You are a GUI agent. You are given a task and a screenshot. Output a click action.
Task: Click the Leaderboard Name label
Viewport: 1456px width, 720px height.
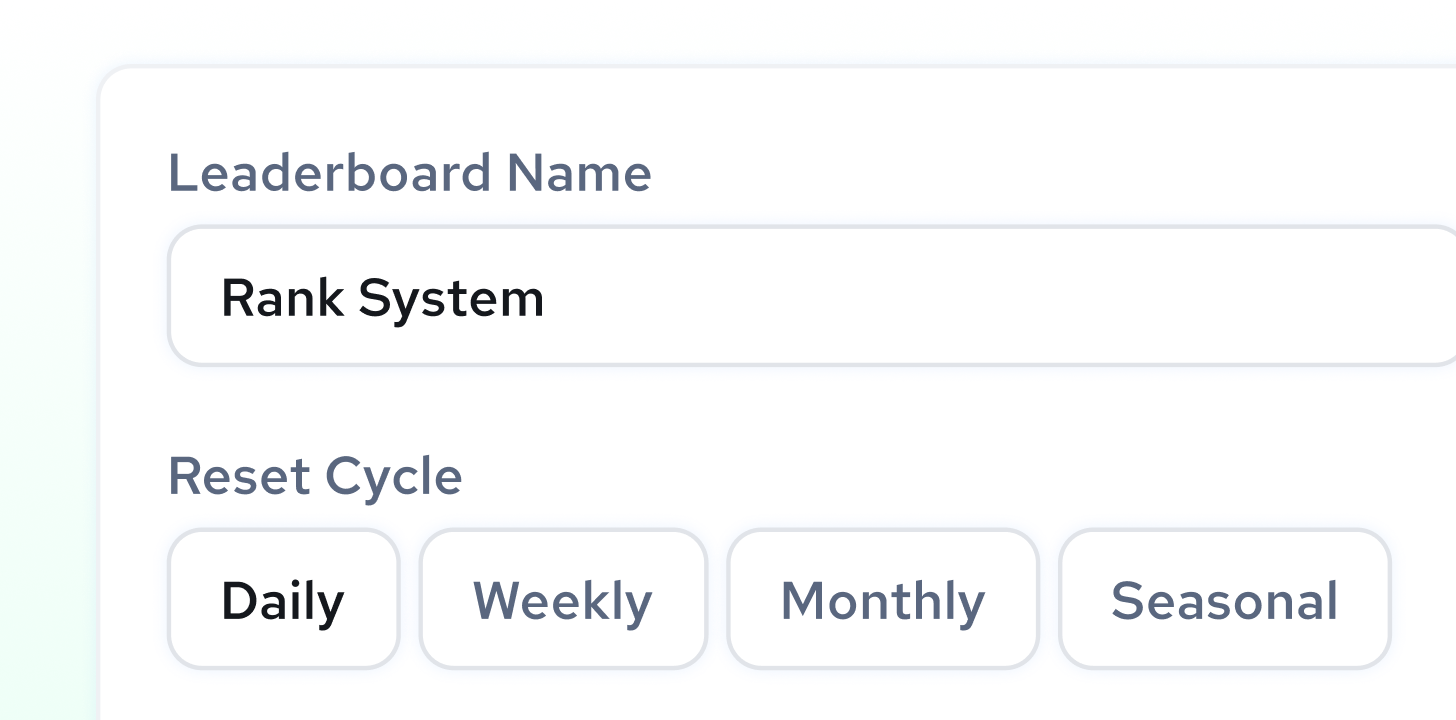(410, 172)
